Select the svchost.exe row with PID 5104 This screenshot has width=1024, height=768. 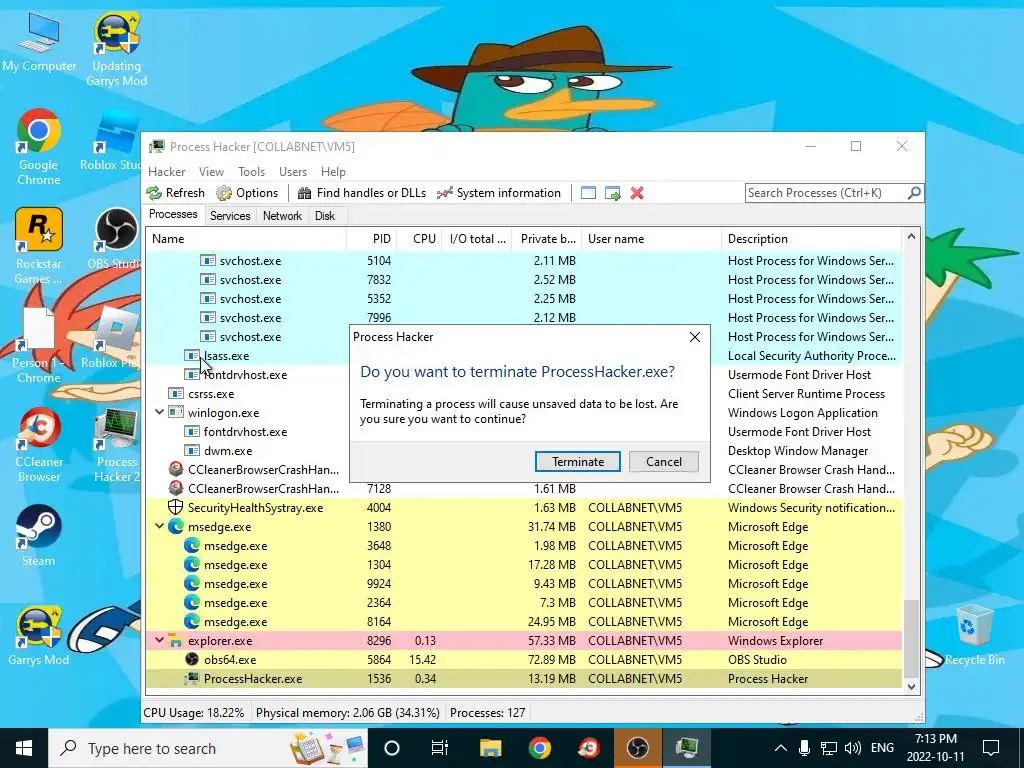pyautogui.click(x=524, y=261)
